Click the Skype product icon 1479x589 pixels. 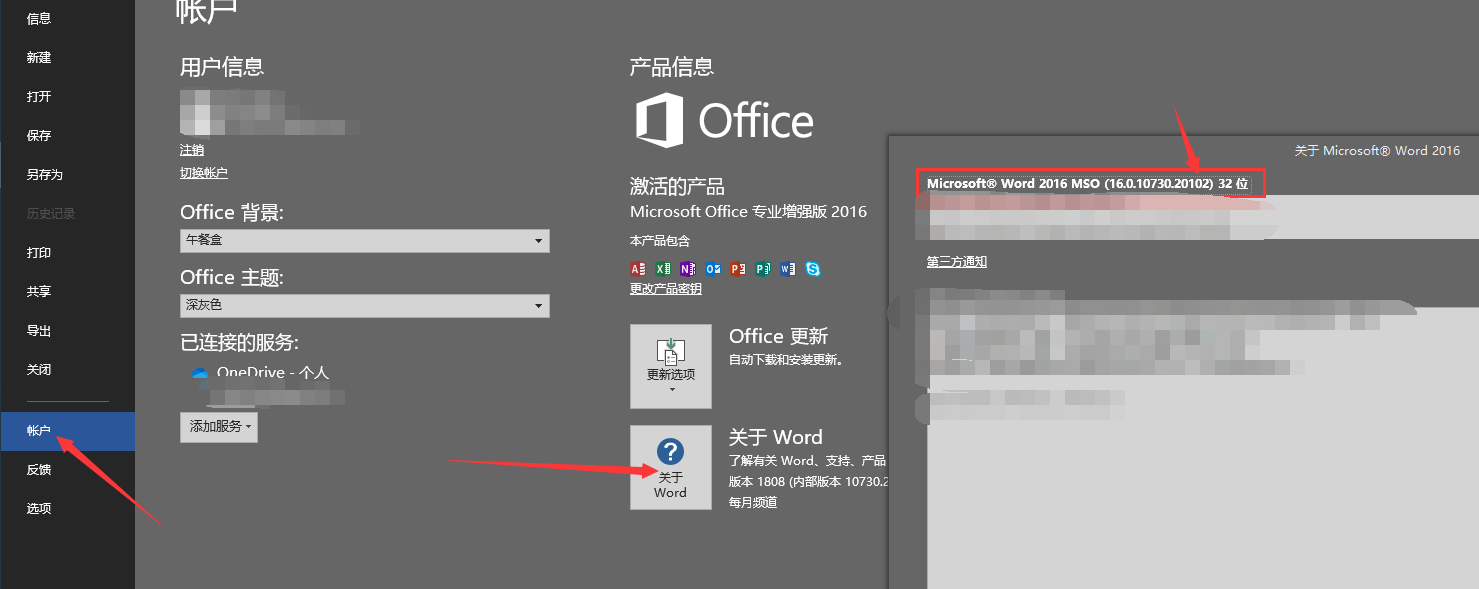click(x=813, y=269)
